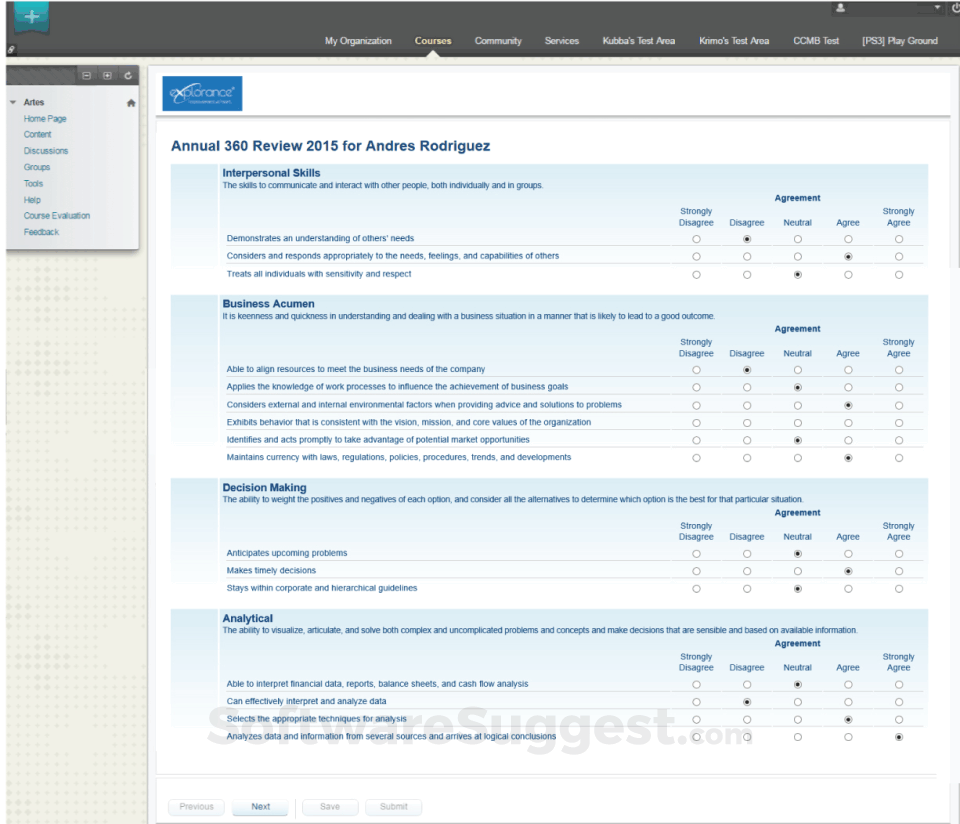Screen dimensions: 960x824
Task: Click the Interpersonal Skills section heading
Action: point(271,173)
